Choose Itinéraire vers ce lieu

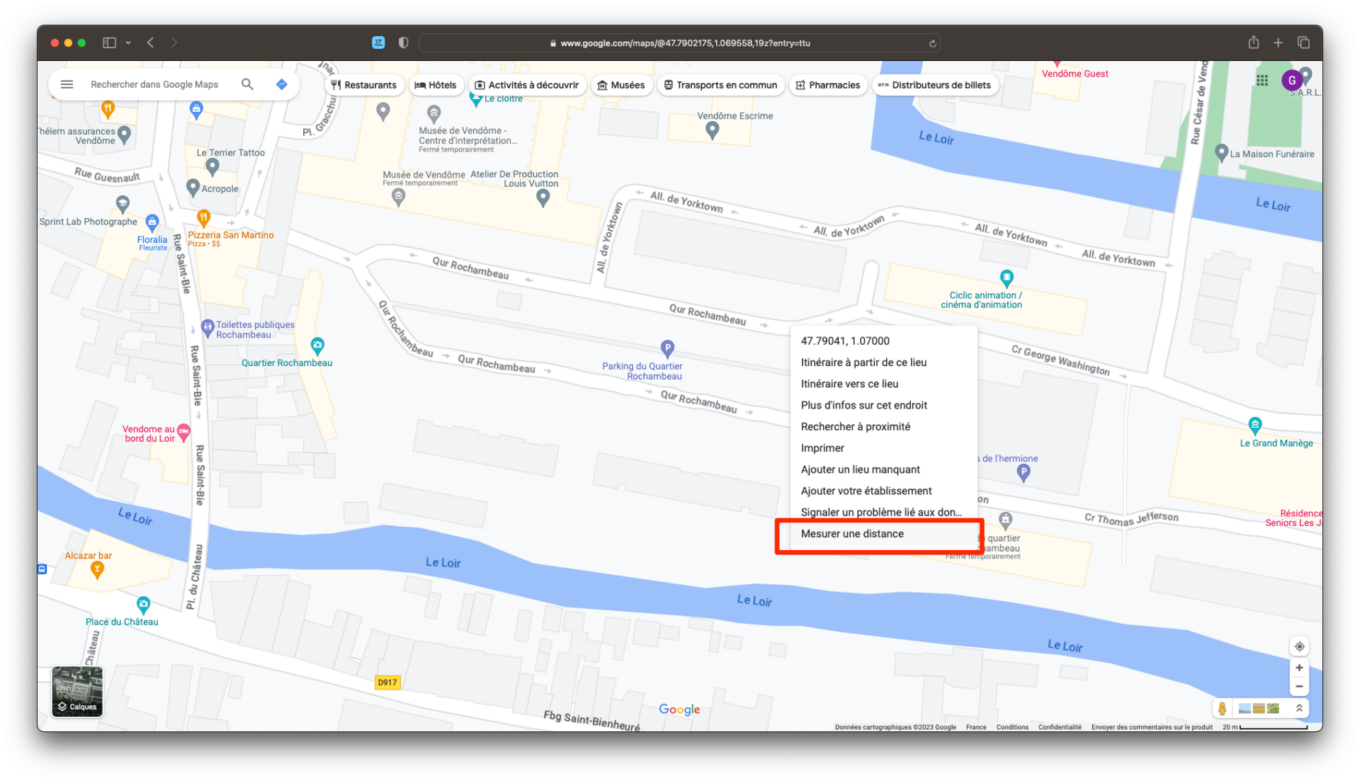click(849, 384)
